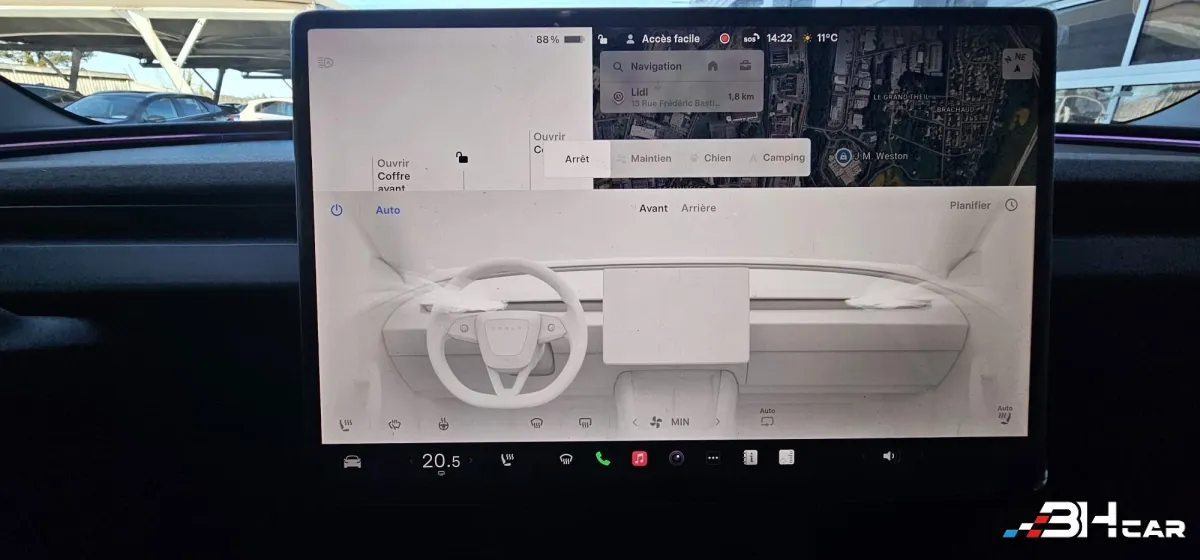1200x560 pixels.
Task: Toggle heated steering wheel
Action: [442, 424]
